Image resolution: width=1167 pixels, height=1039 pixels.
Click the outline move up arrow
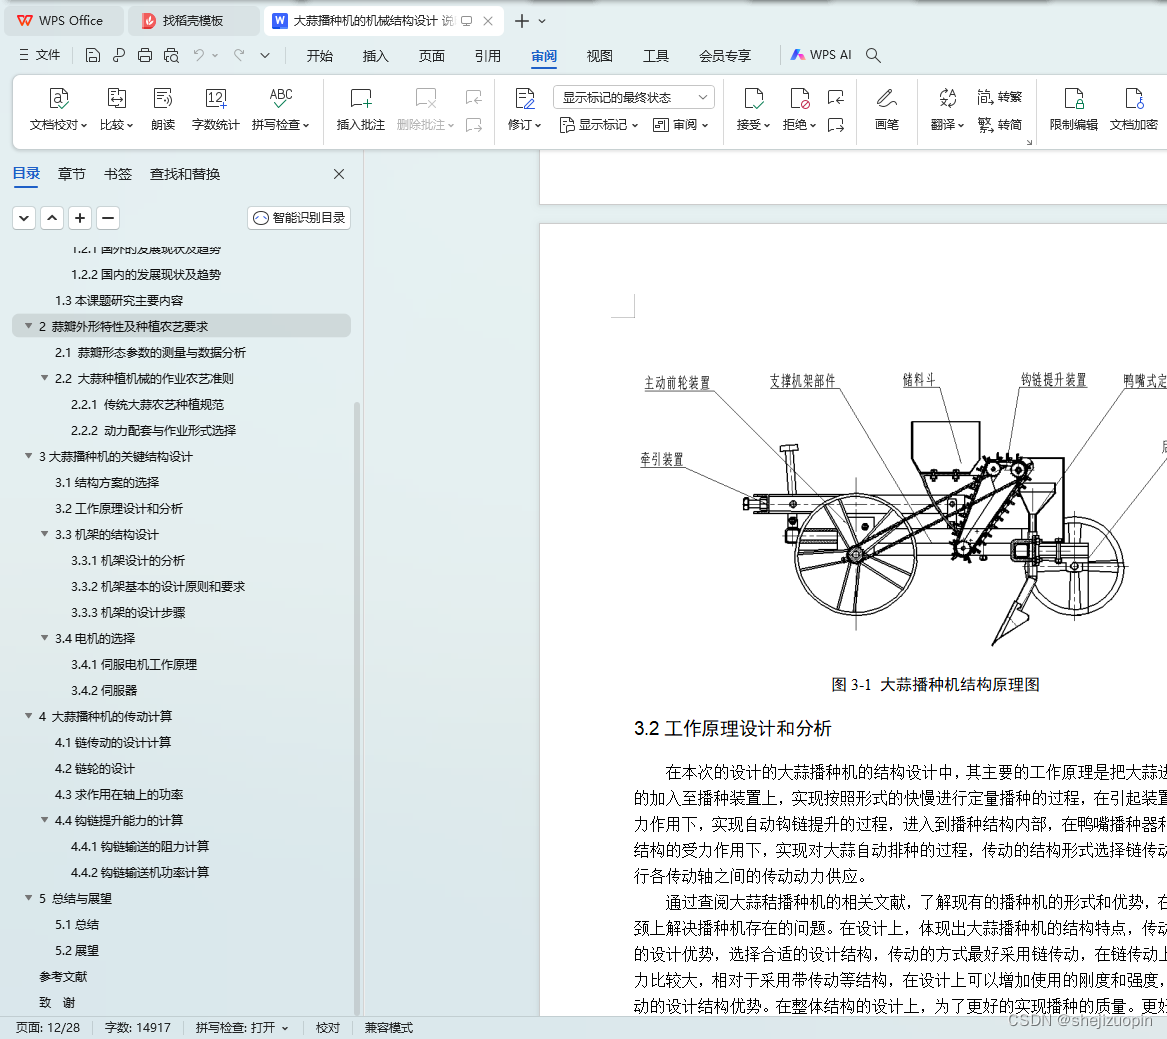pos(51,218)
